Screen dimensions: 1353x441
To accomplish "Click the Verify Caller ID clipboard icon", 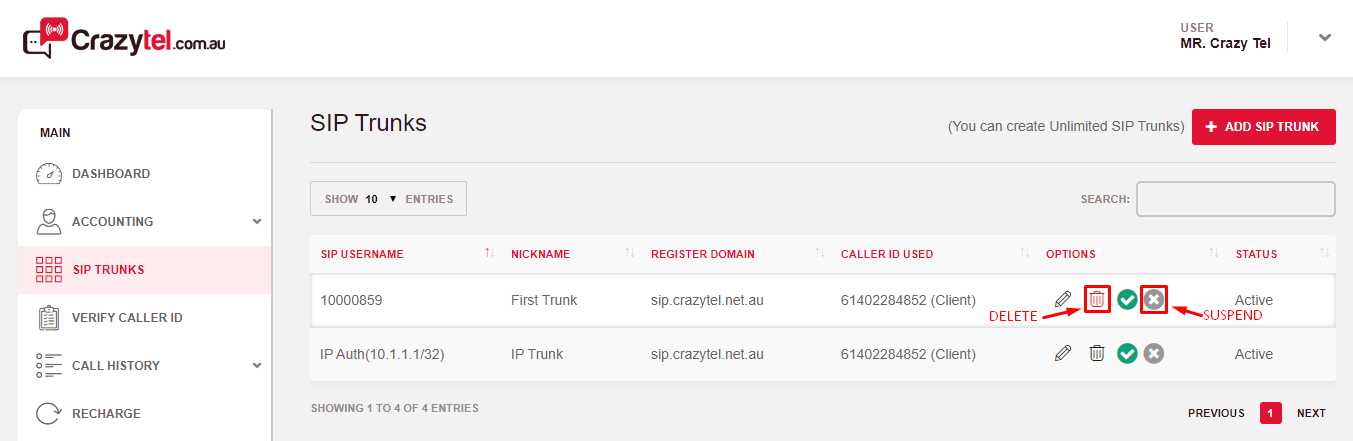I will coord(49,318).
